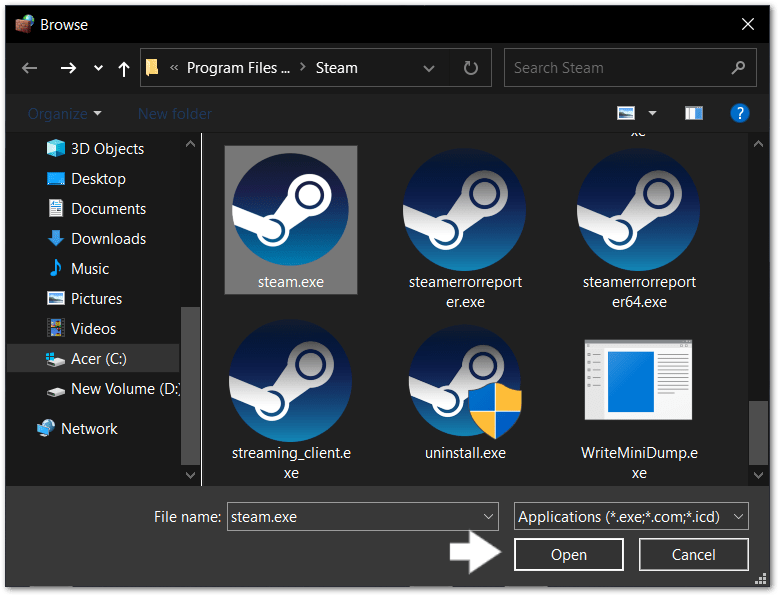
Task: Click the search magnifier icon
Action: pyautogui.click(x=738, y=67)
